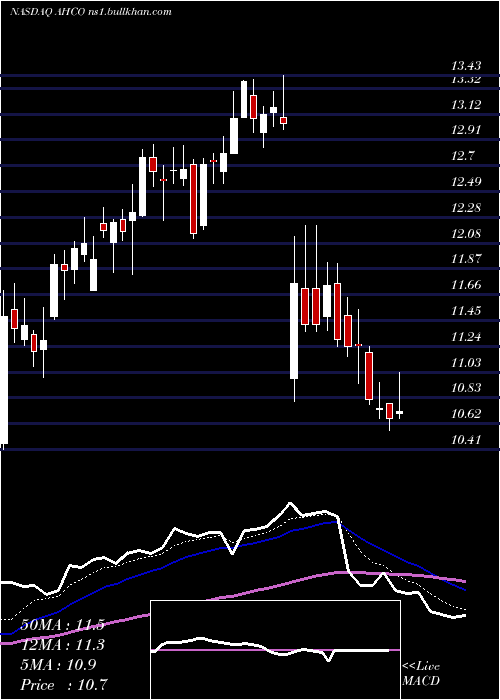
Task: Click the <<Live MACD label
Action: [421, 673]
